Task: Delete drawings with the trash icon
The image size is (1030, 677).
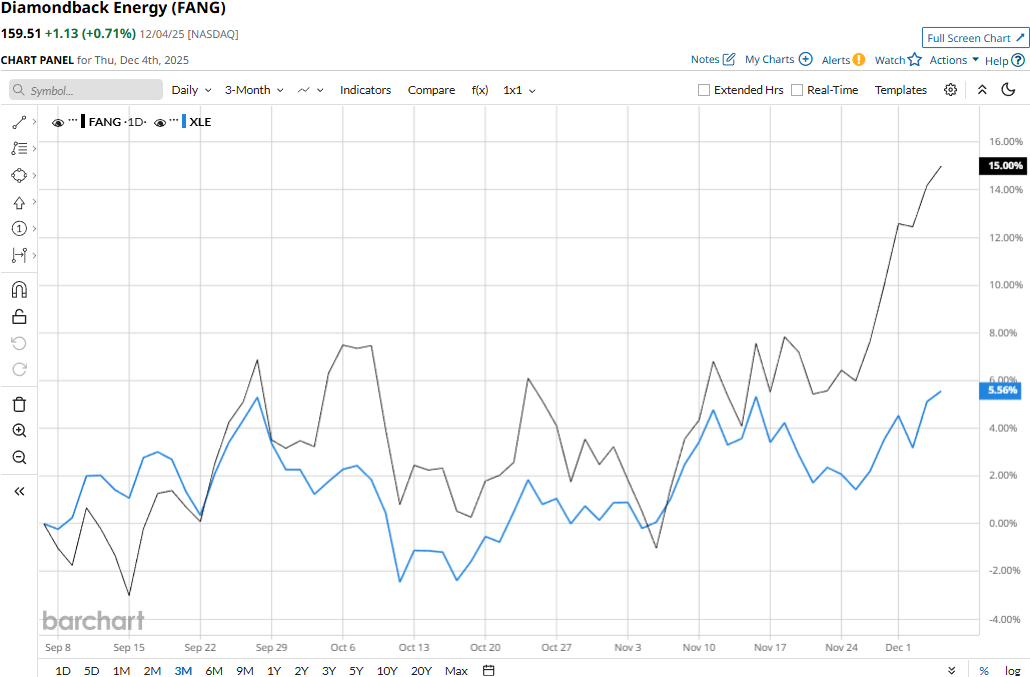Action: (19, 404)
